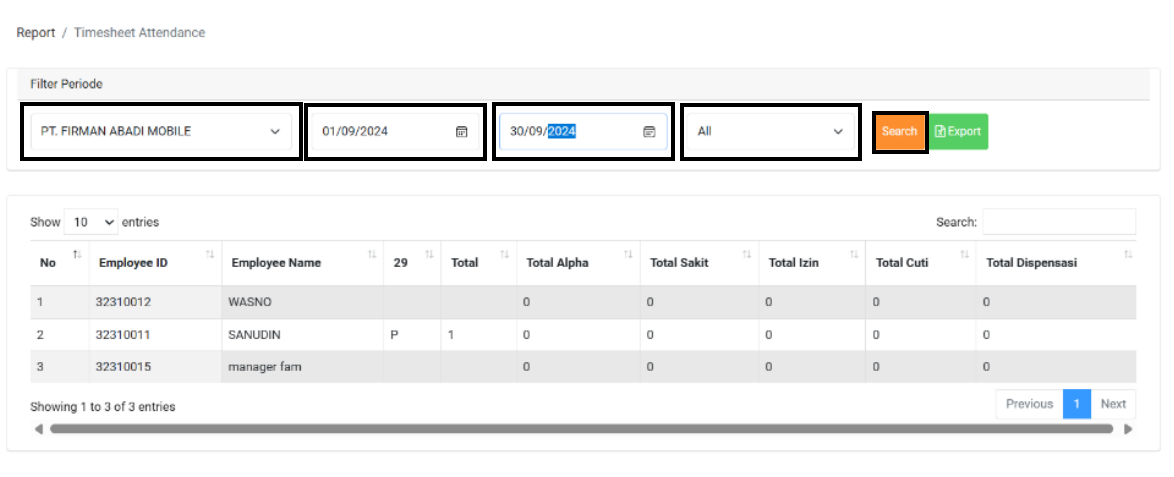
Task: Open calendar picker for start date 01/09/2024
Action: [x=461, y=131]
